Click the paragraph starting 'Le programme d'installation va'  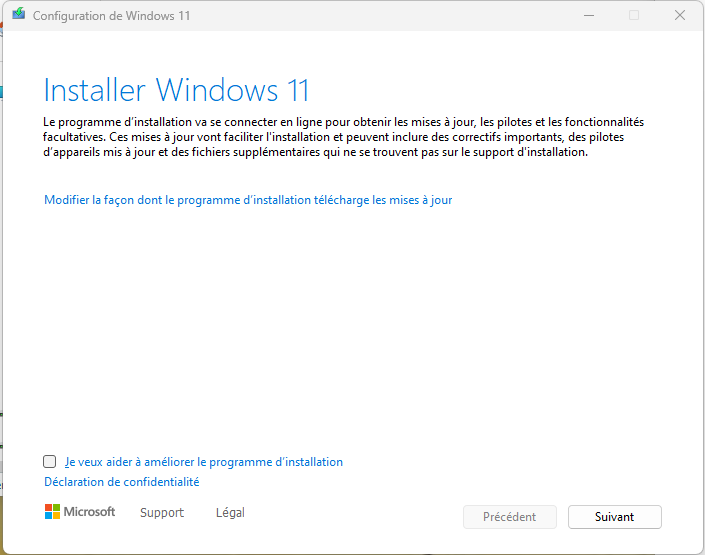click(344, 137)
